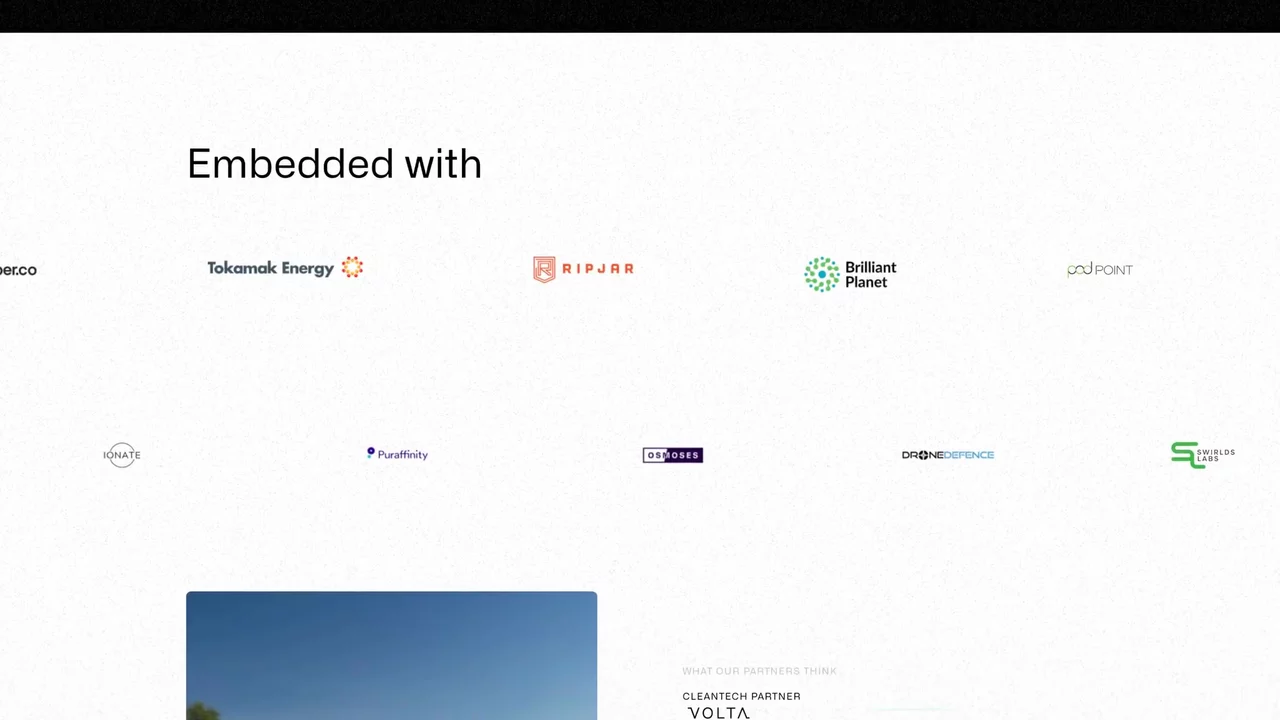Click the Volta logo
The width and height of the screenshot is (1280, 720).
719,713
